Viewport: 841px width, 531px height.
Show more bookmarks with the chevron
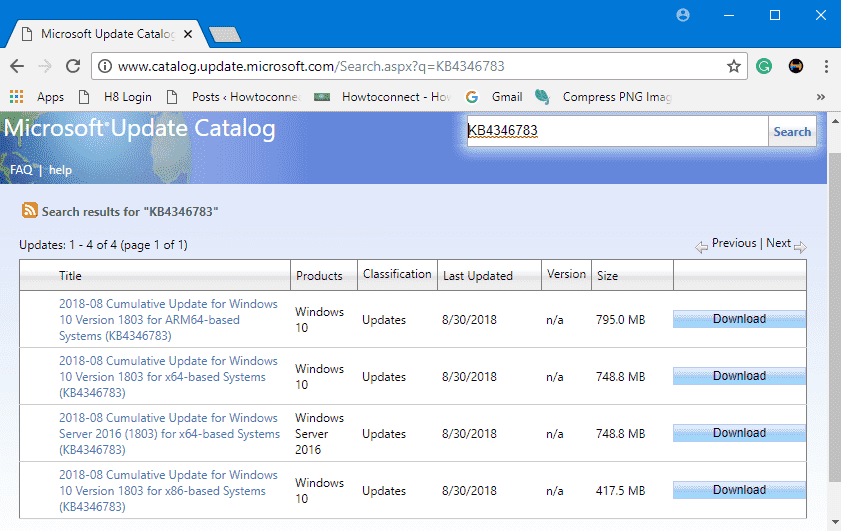(821, 97)
